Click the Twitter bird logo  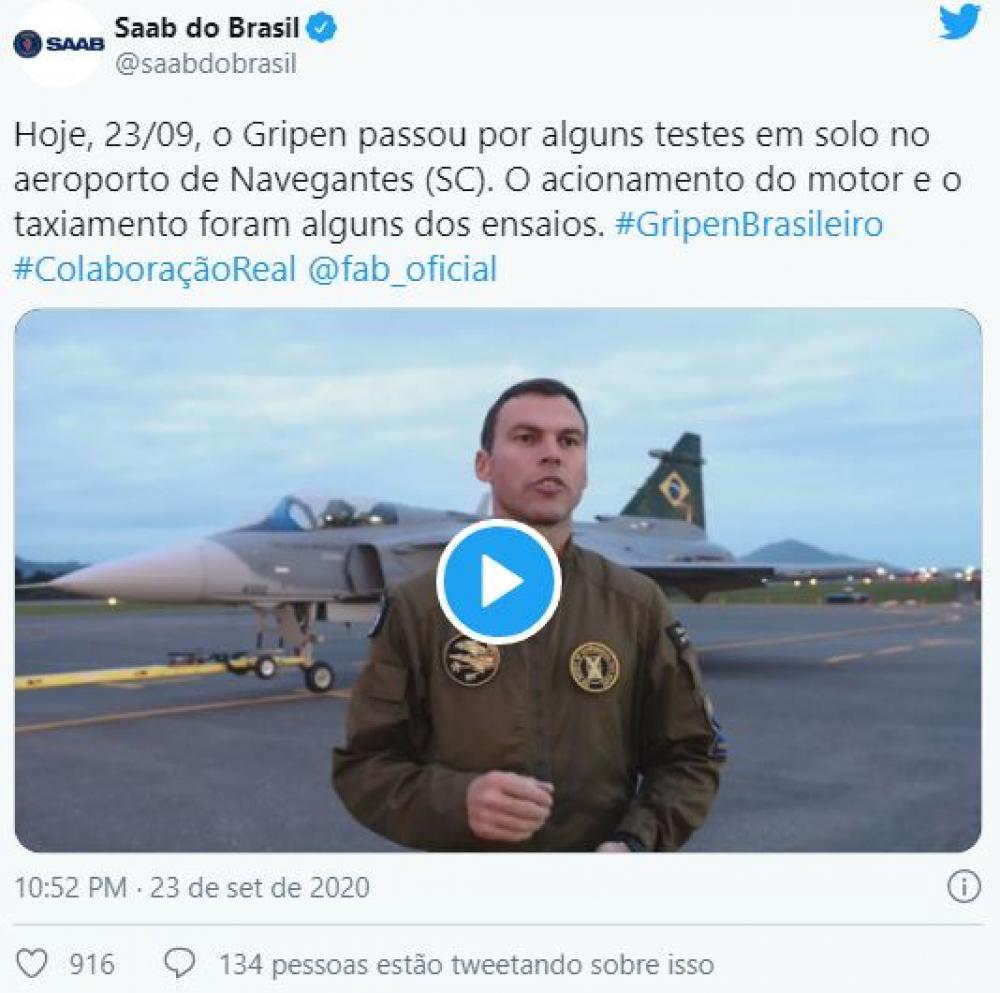959,22
